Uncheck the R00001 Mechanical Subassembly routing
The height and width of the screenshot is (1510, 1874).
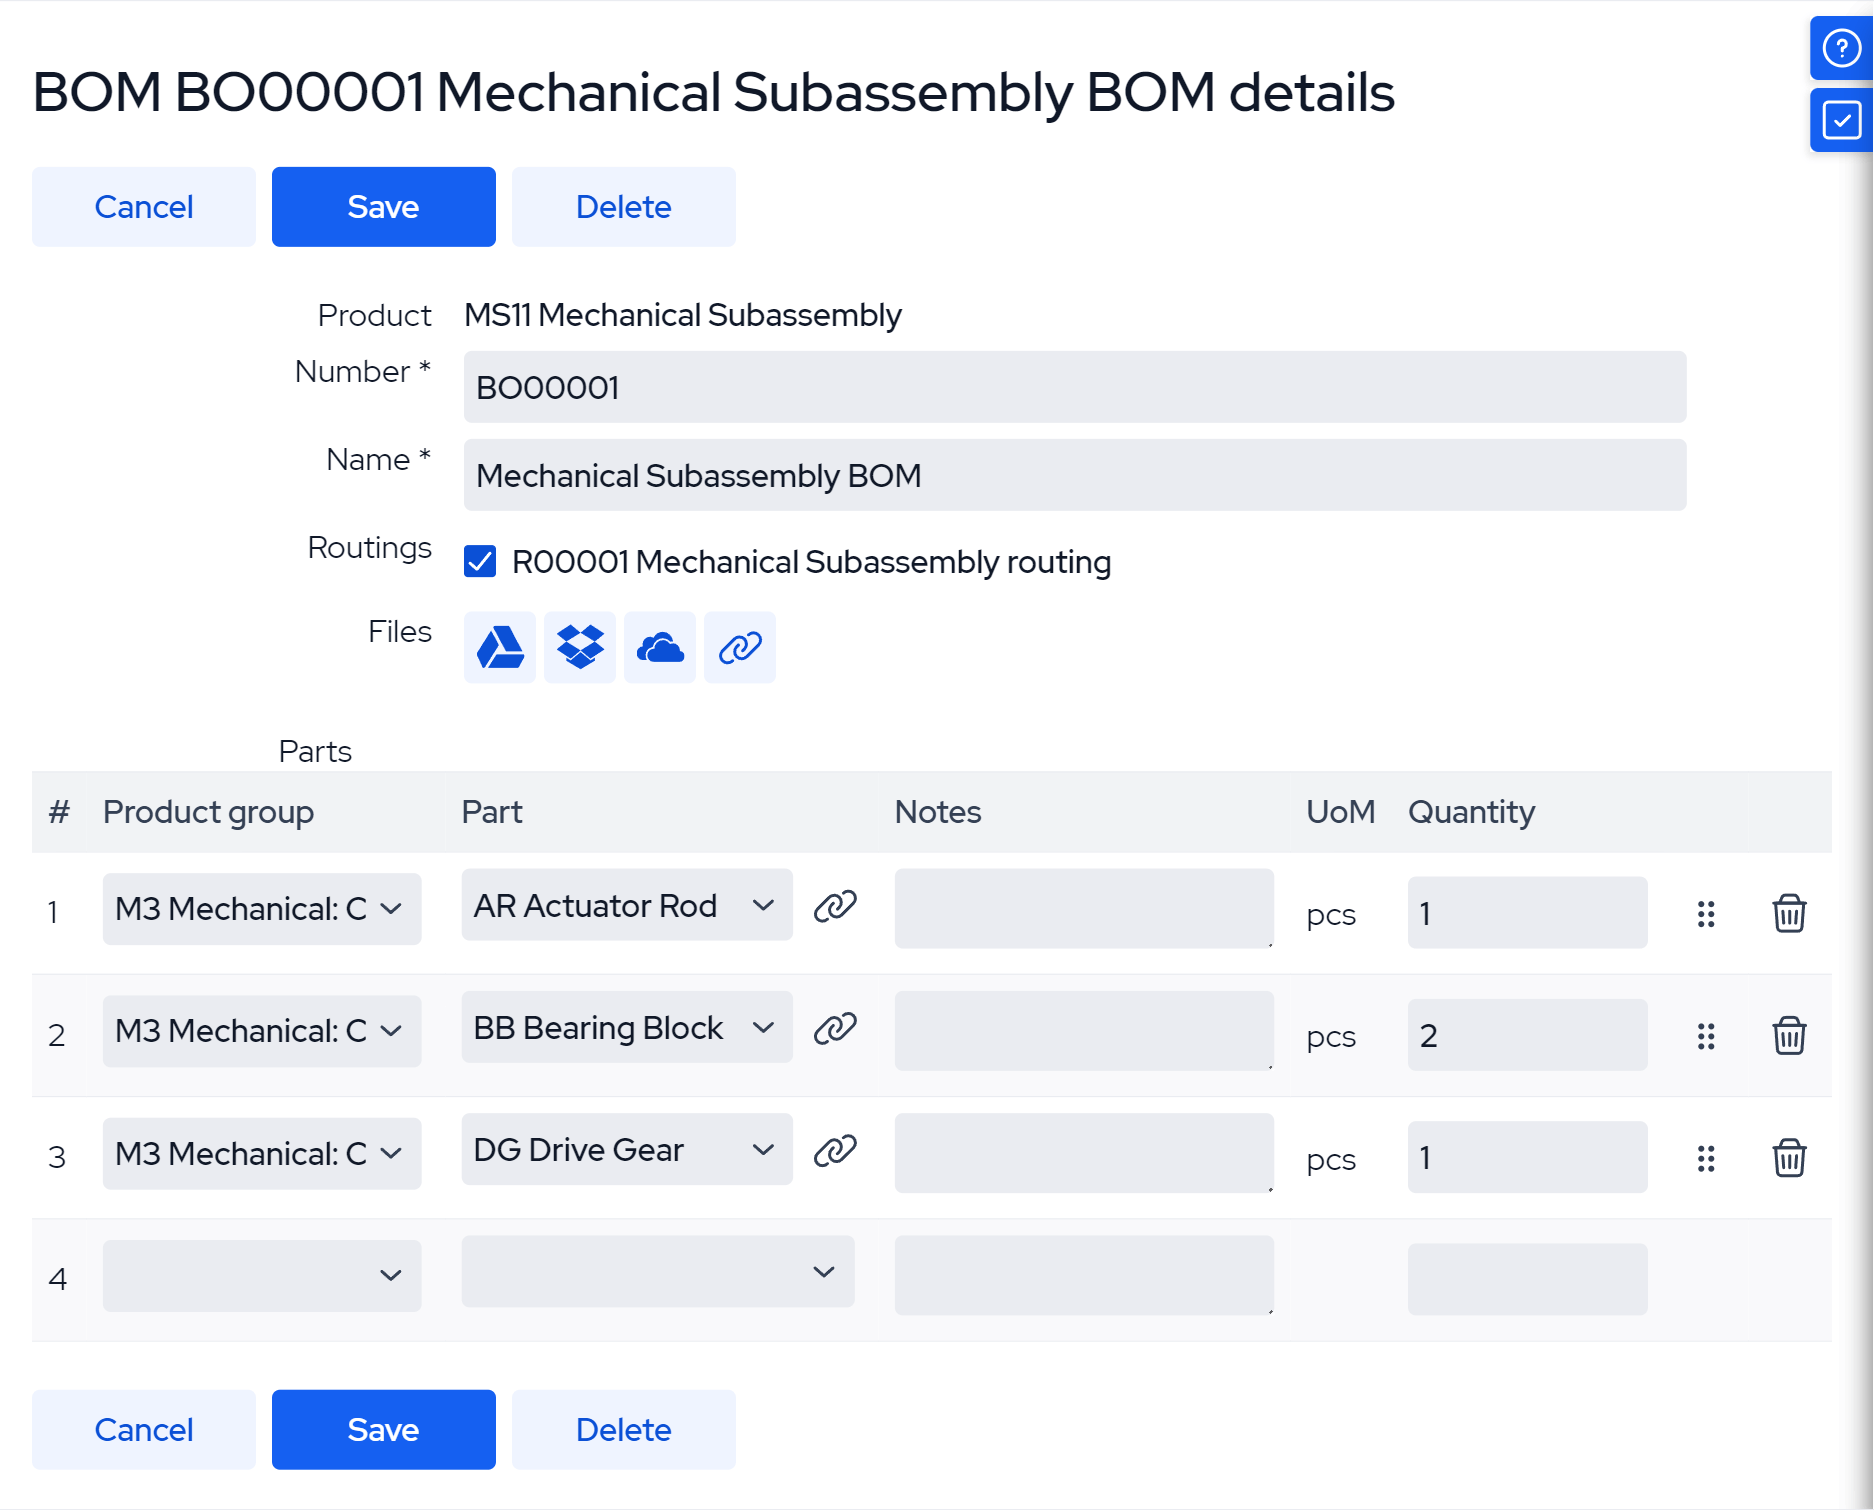[x=481, y=562]
